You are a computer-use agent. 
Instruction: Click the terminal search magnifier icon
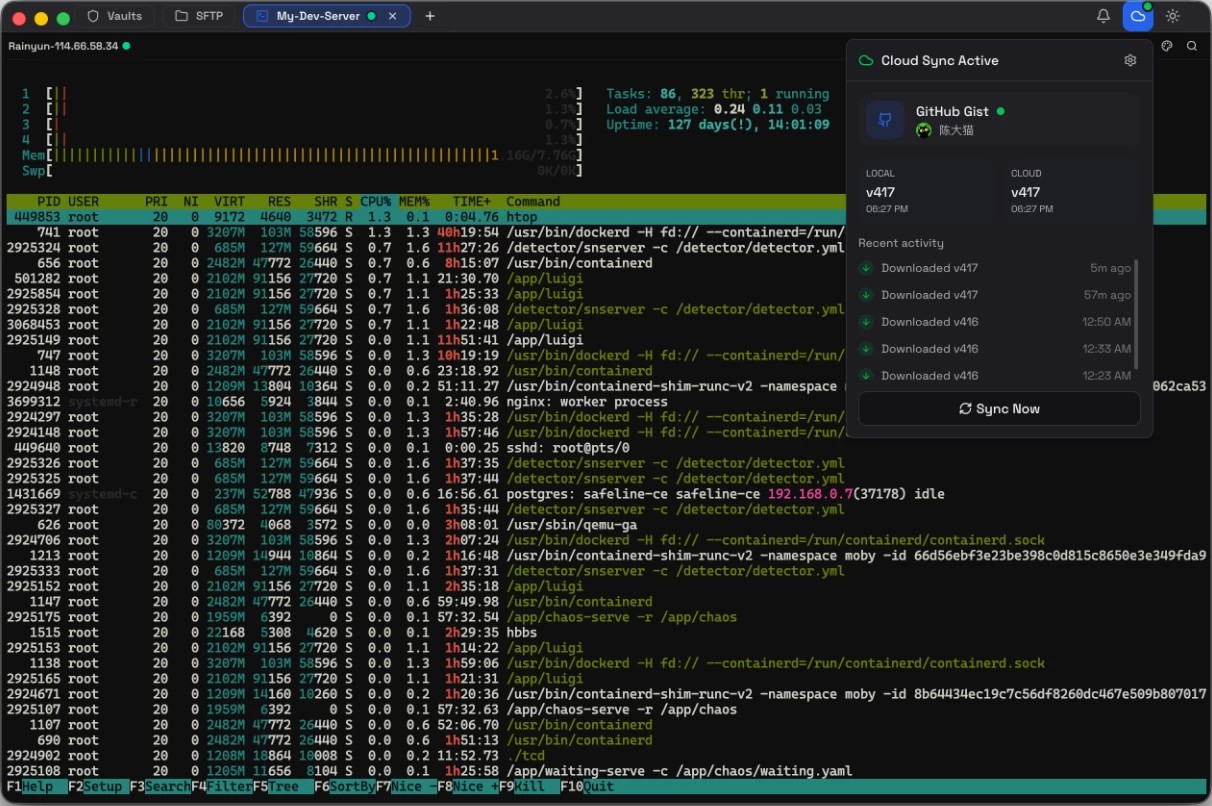click(x=1192, y=46)
